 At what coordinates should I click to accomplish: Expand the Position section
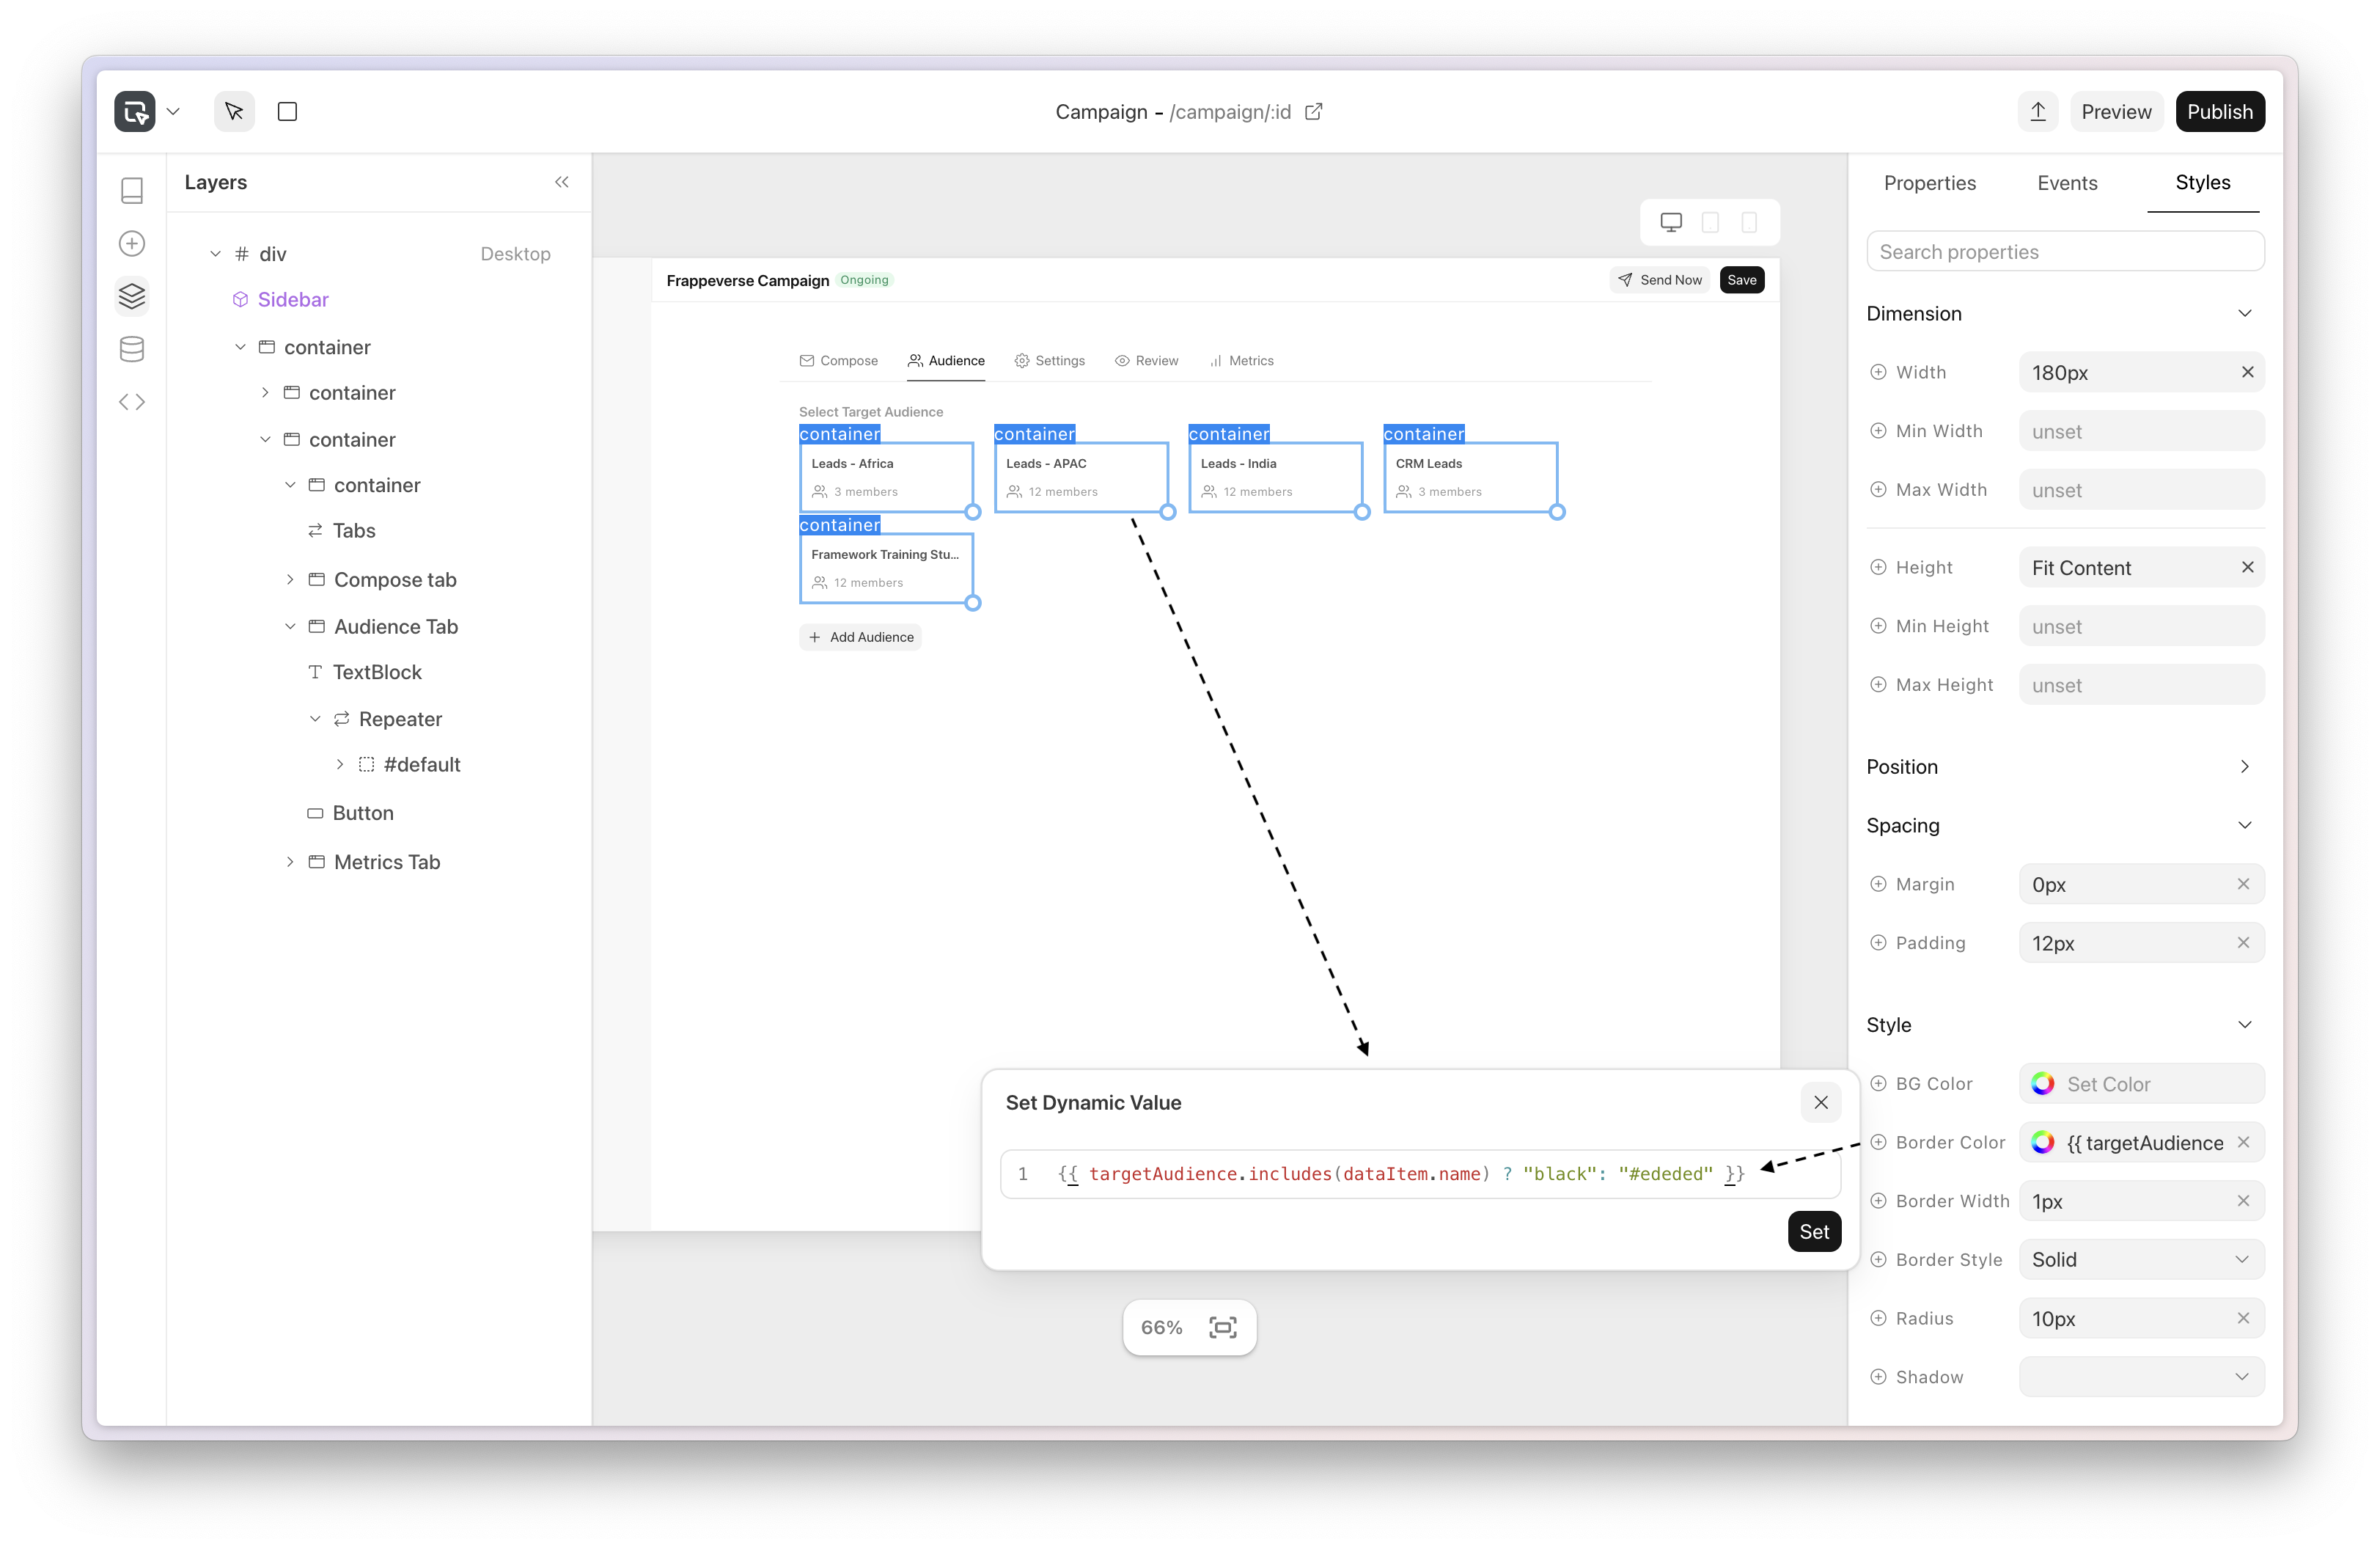click(2244, 766)
